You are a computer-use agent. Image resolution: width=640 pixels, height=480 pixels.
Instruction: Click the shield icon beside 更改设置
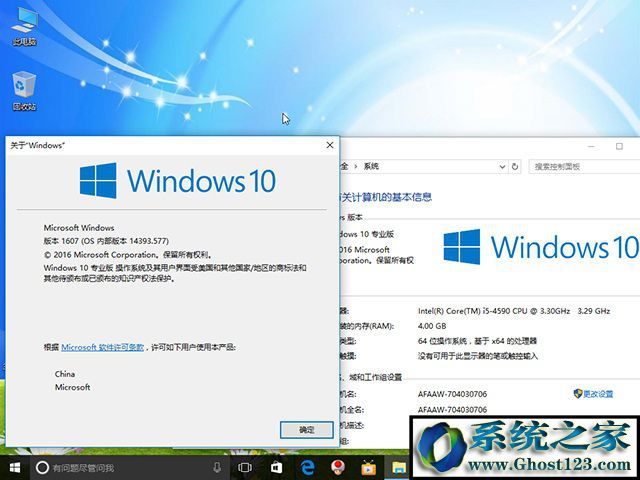point(578,394)
